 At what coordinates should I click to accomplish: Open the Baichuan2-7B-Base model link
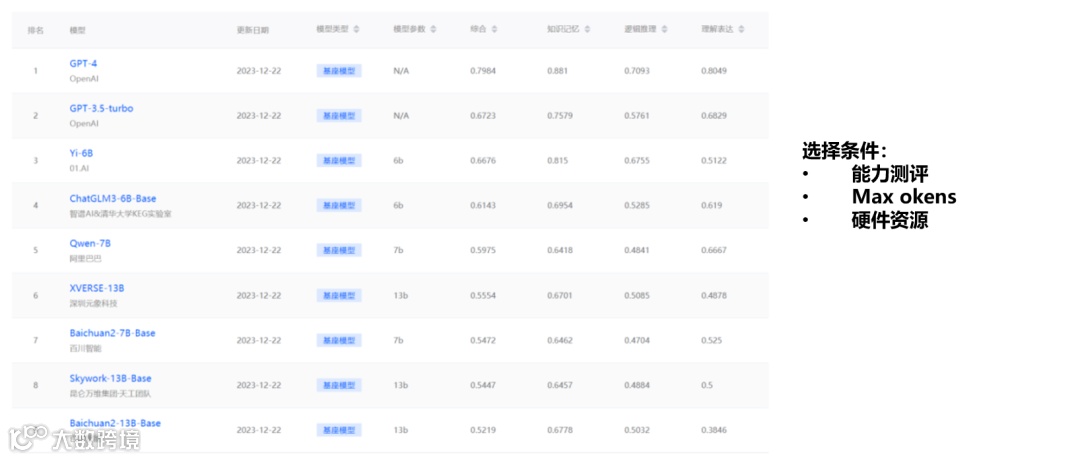tap(112, 333)
